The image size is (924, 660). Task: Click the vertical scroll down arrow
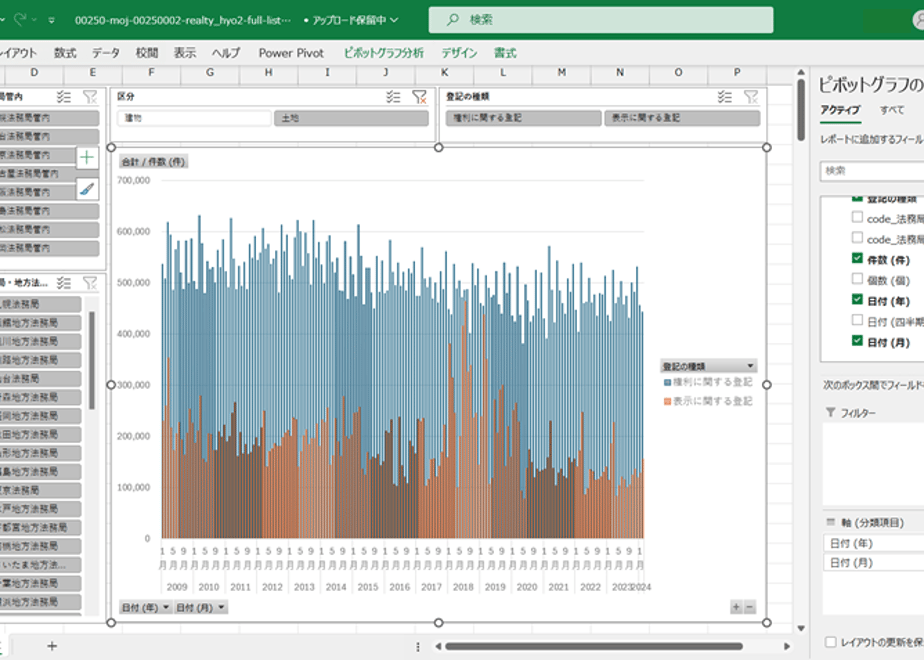coord(801,628)
